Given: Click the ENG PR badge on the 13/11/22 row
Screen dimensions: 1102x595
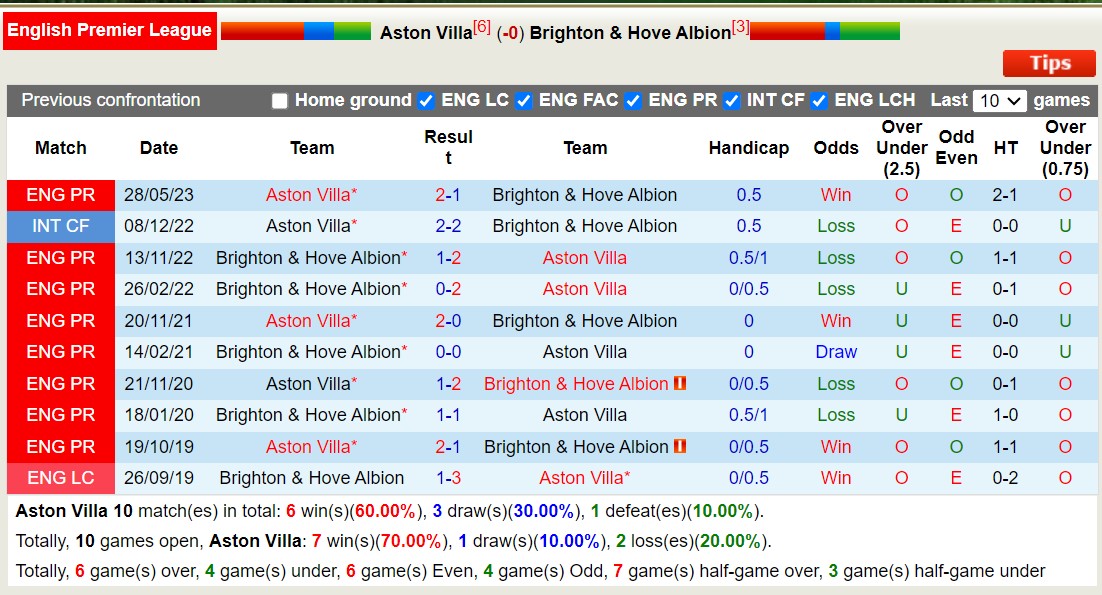Looking at the screenshot, I should [x=60, y=257].
